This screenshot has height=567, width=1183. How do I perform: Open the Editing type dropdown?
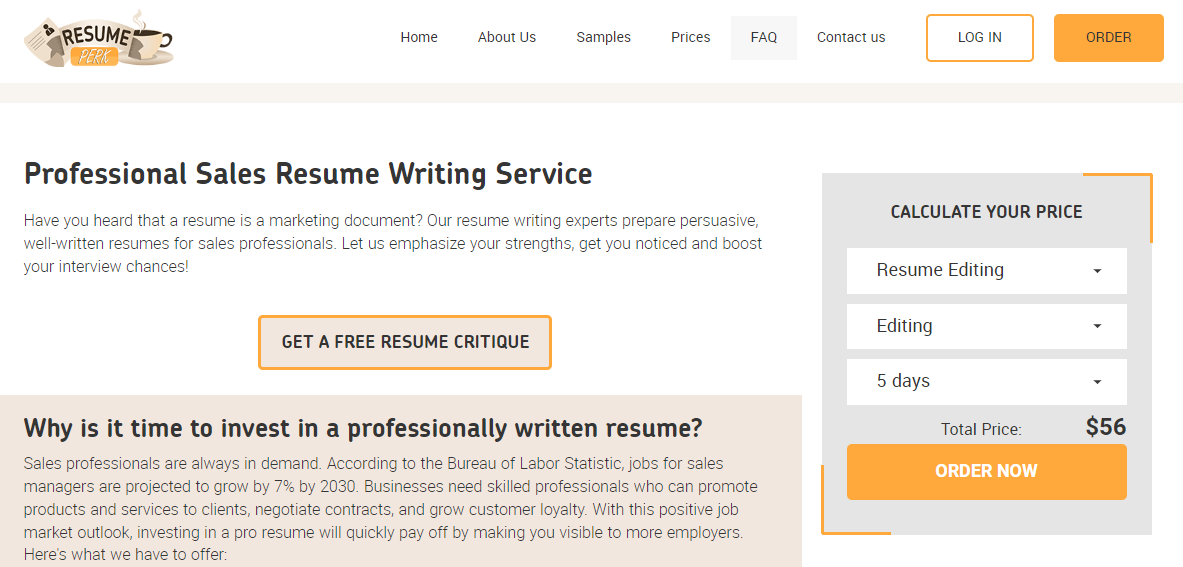tap(986, 326)
